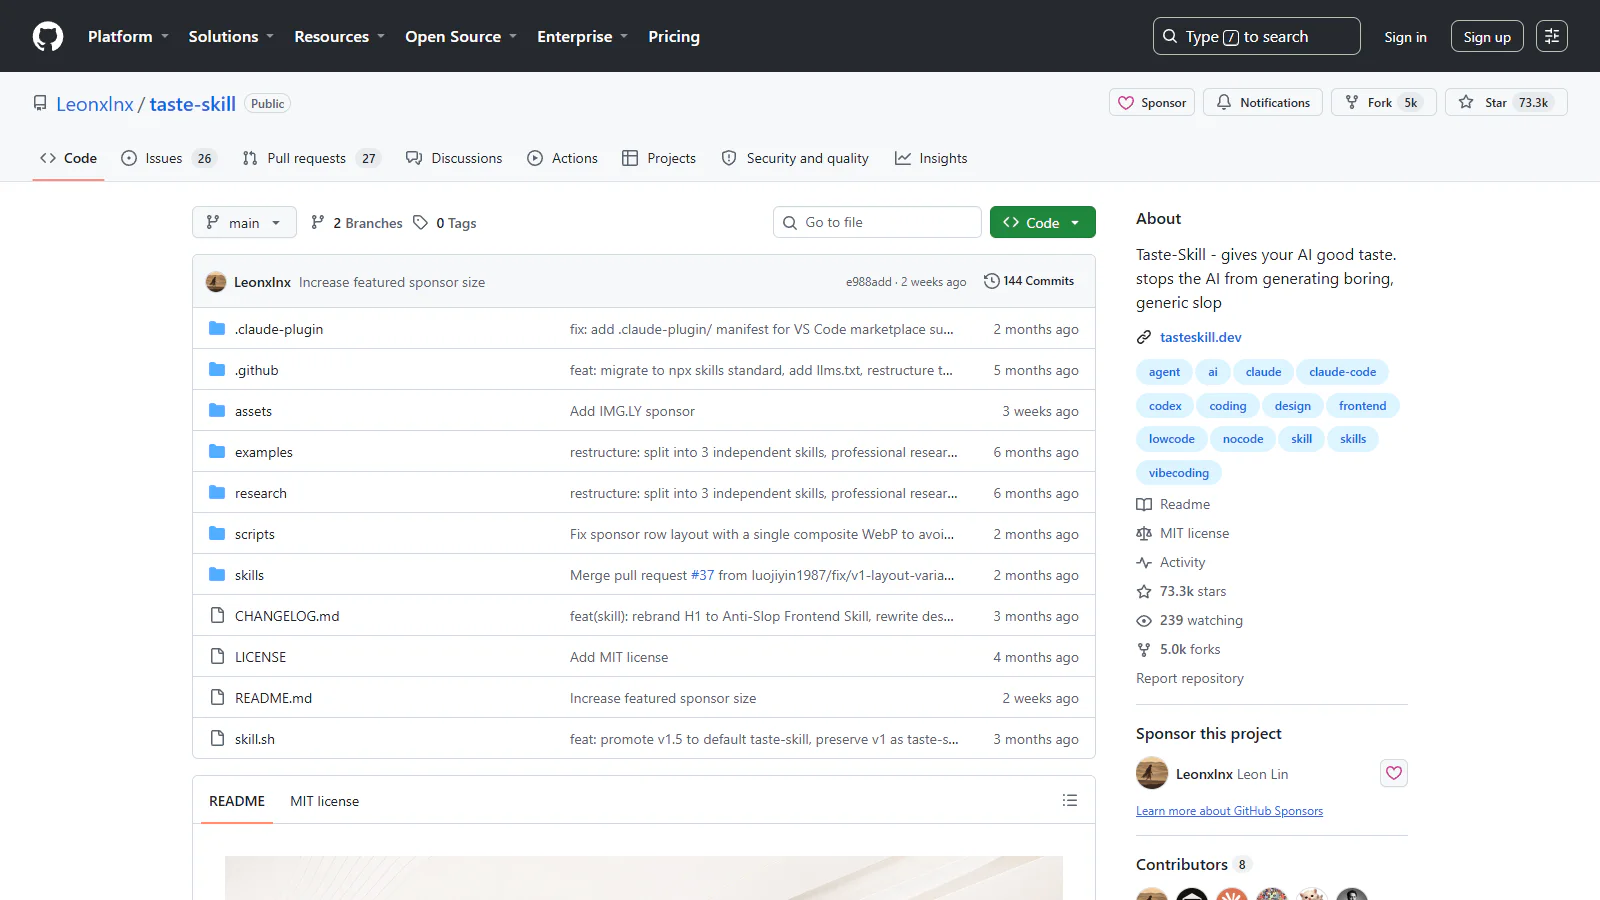Viewport: 1600px width, 900px height.
Task: Click the Go to file search field
Action: tap(877, 222)
